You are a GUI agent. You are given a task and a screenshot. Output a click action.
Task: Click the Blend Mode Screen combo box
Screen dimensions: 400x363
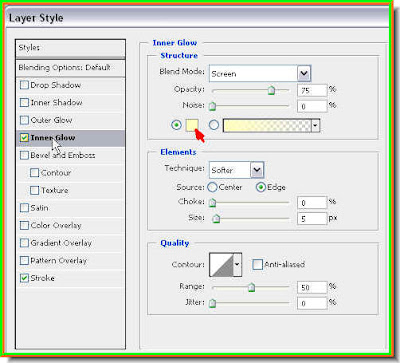coord(260,73)
